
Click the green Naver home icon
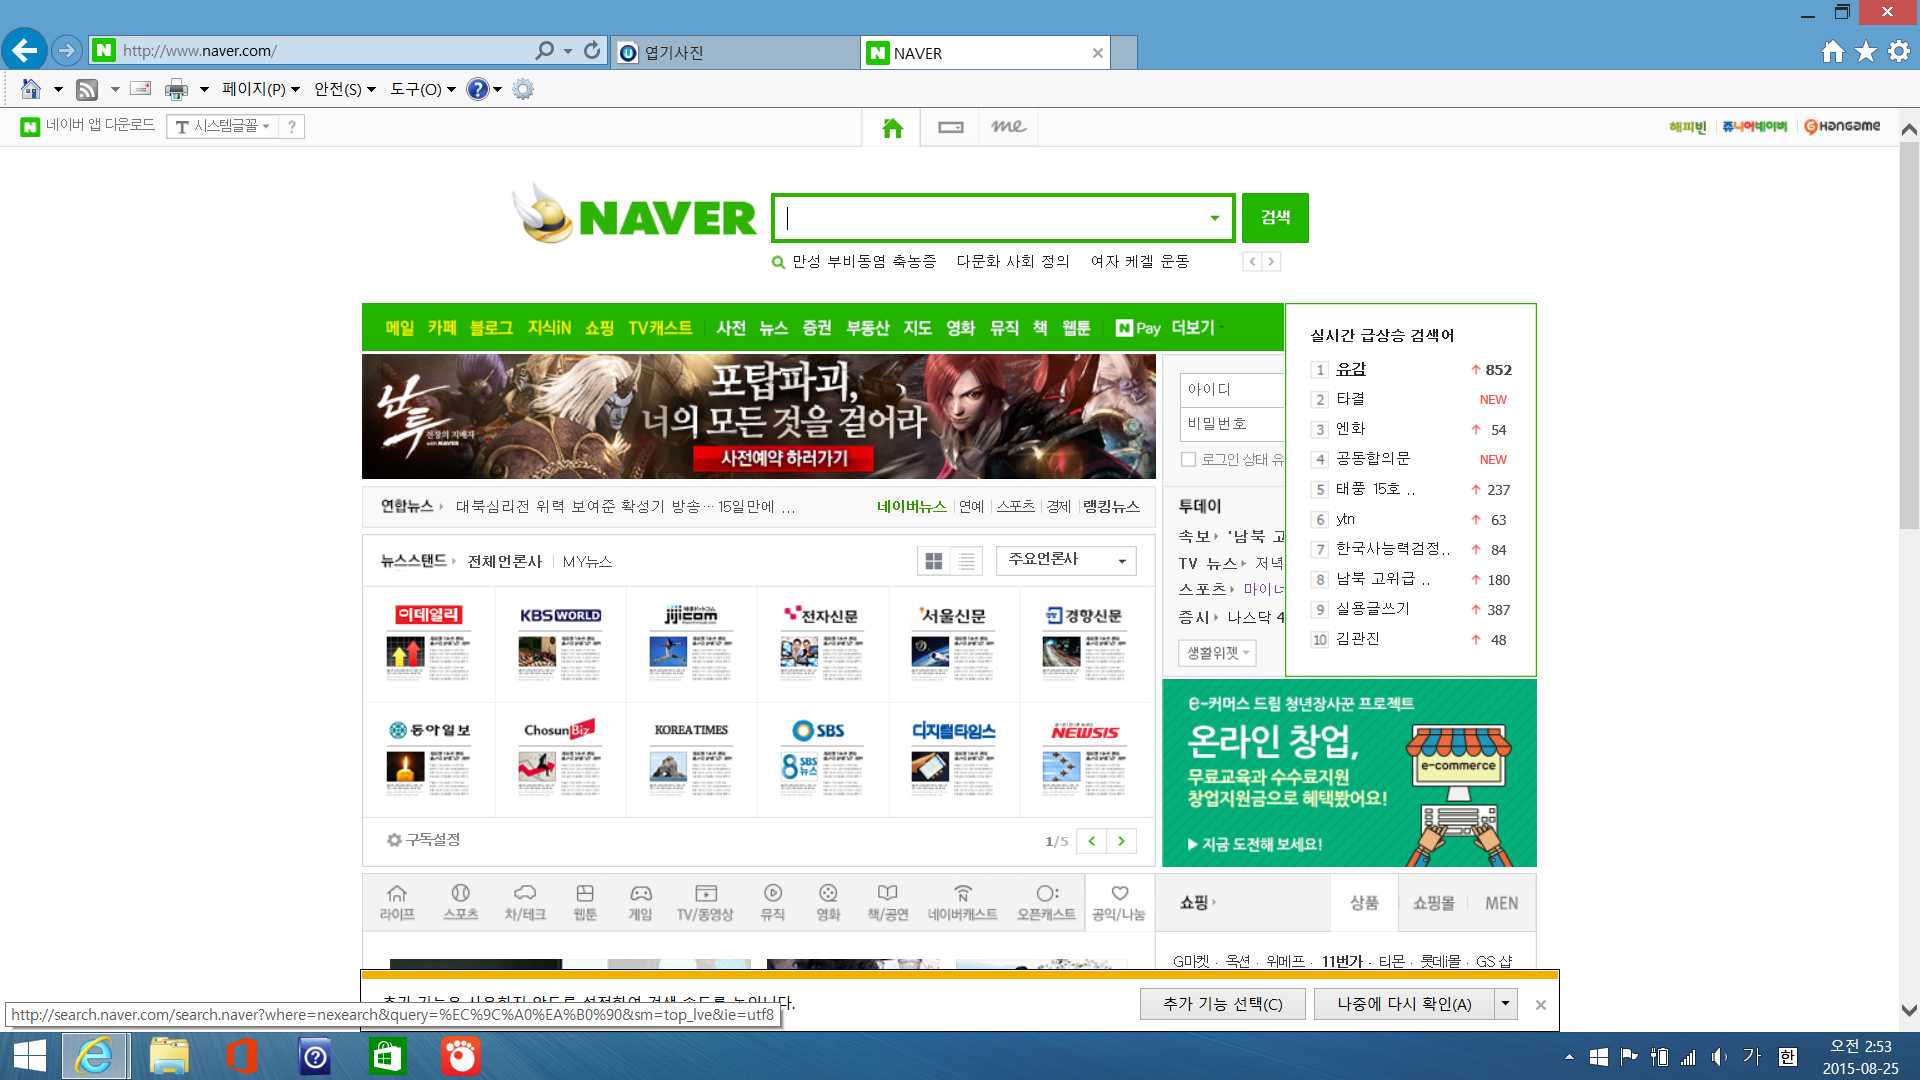point(893,127)
